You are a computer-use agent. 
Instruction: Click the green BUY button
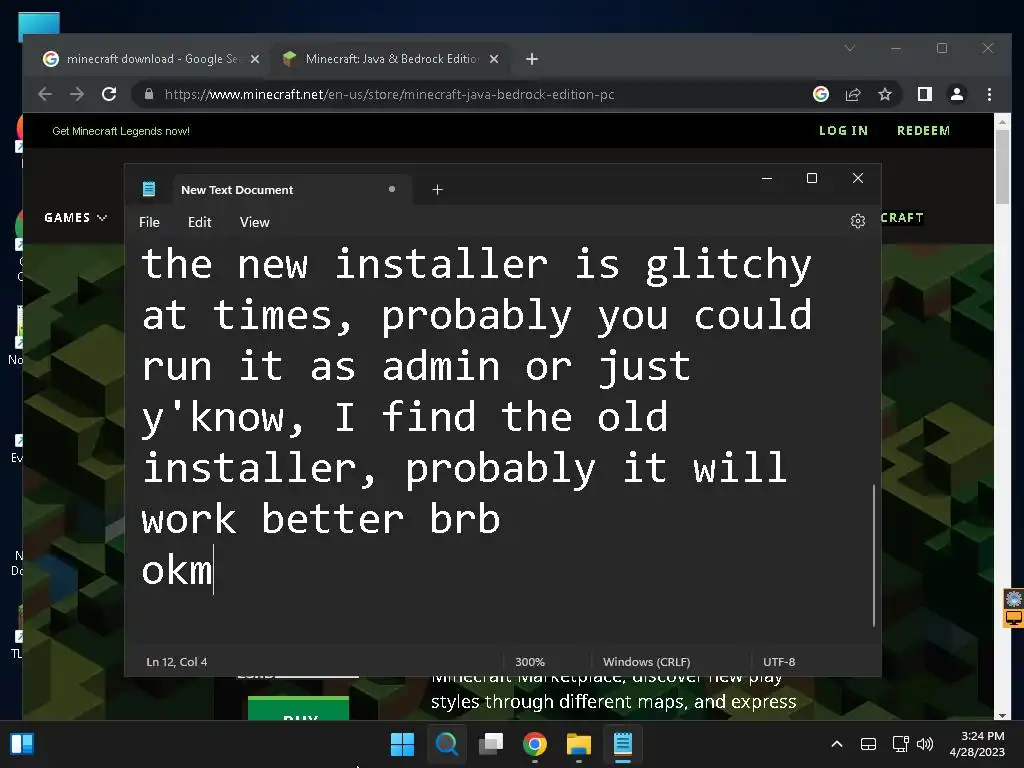click(x=298, y=709)
